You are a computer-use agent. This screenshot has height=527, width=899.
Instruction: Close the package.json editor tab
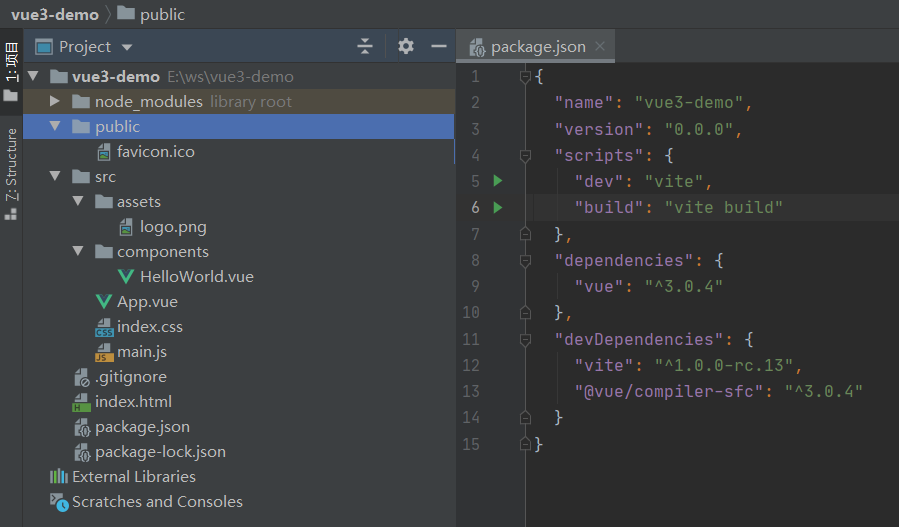tap(600, 46)
